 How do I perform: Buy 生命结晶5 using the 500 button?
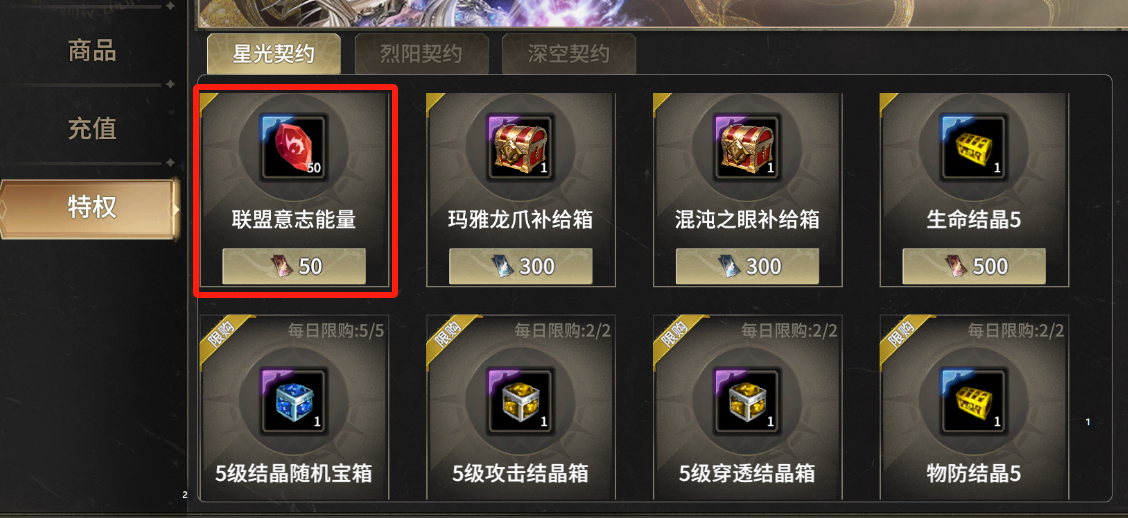click(974, 266)
